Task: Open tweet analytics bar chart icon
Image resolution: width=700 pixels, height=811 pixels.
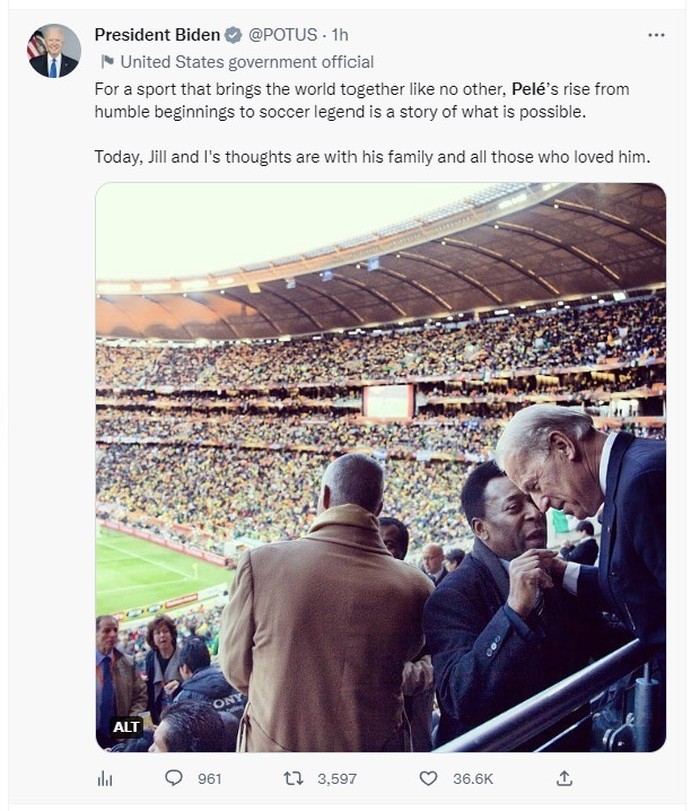Action: (x=103, y=778)
